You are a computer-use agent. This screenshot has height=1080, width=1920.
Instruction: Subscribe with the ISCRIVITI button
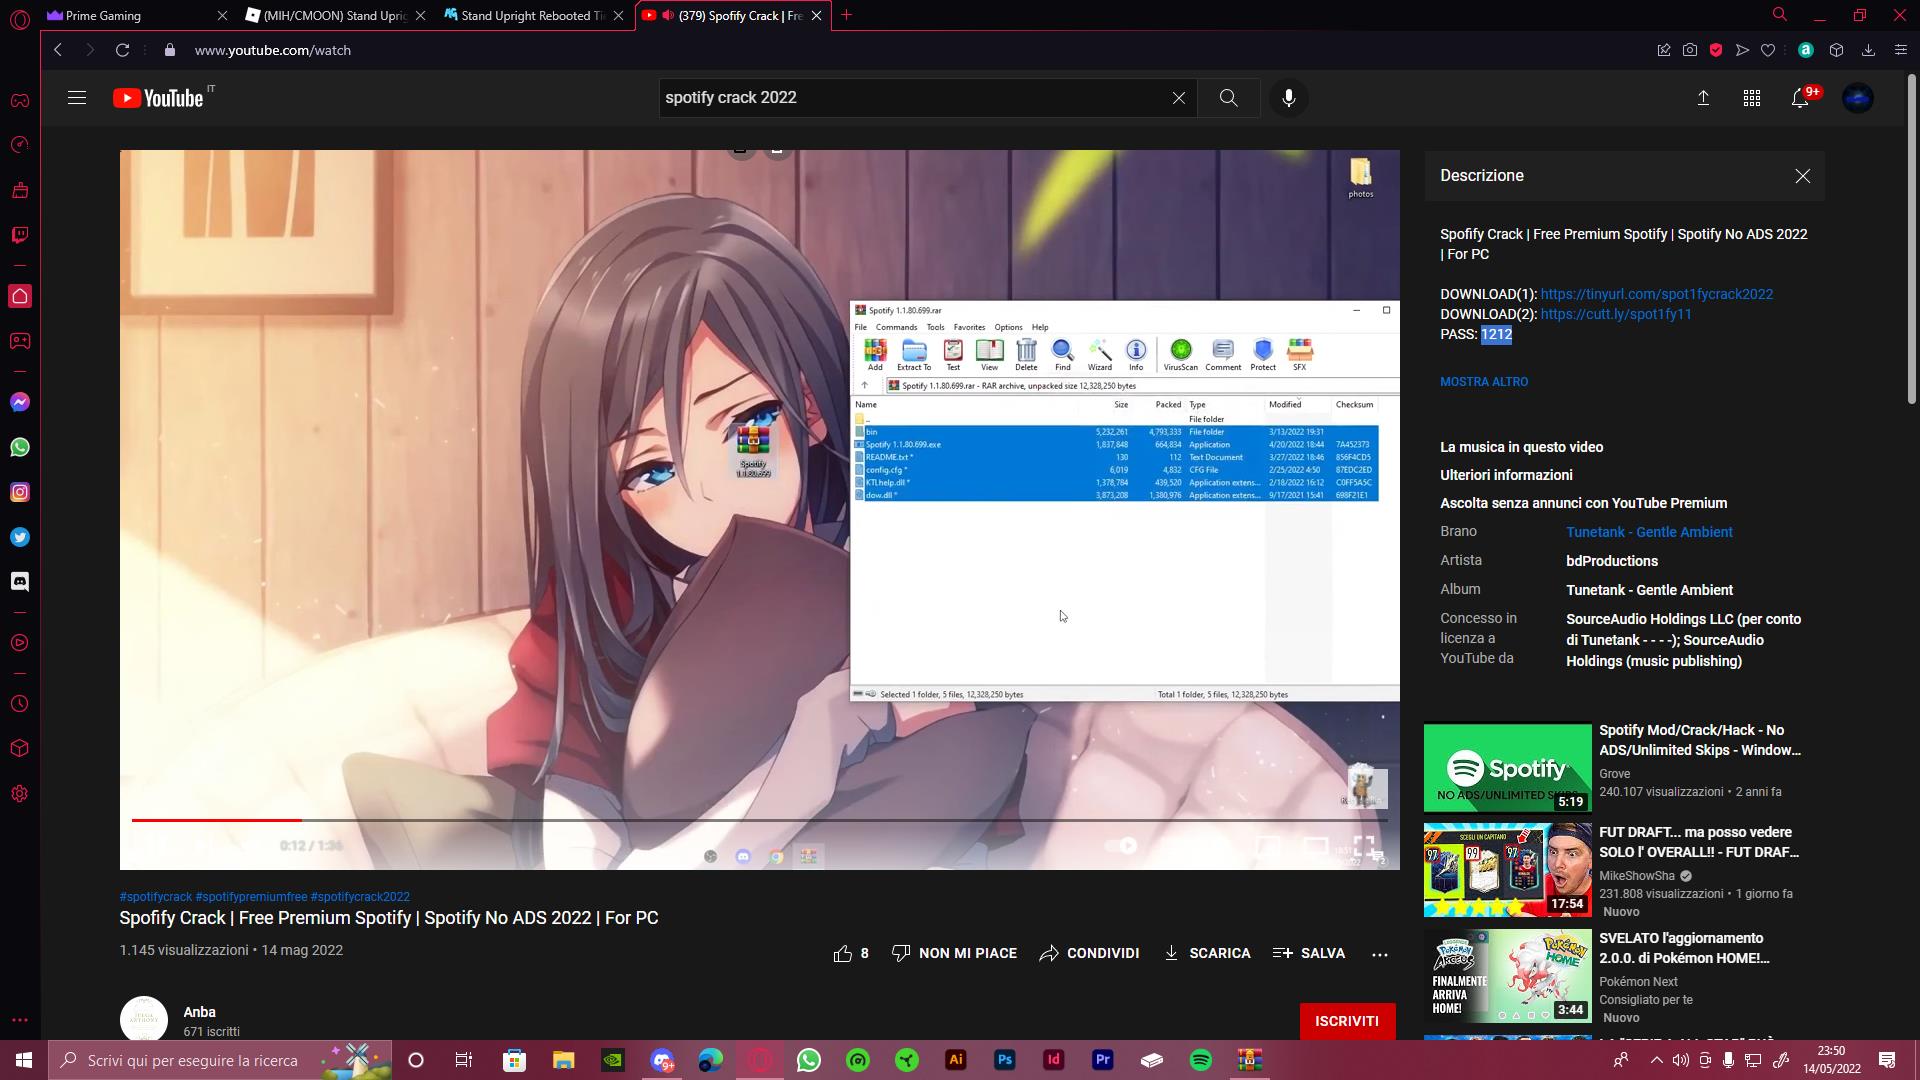coord(1346,1021)
